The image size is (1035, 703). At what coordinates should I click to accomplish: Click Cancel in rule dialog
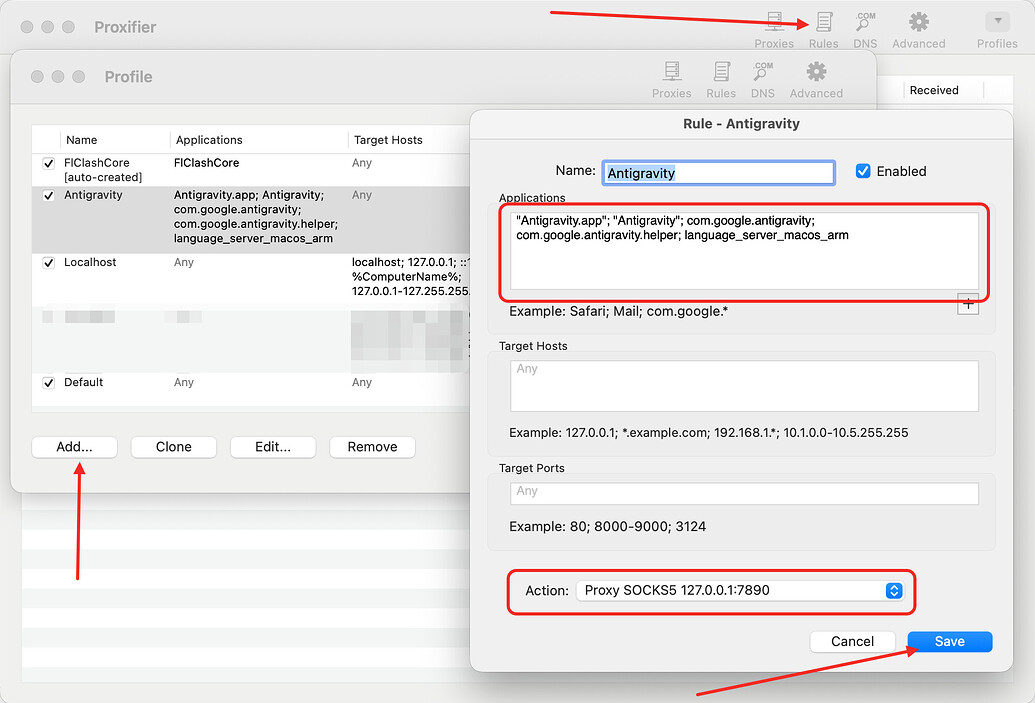(x=852, y=642)
